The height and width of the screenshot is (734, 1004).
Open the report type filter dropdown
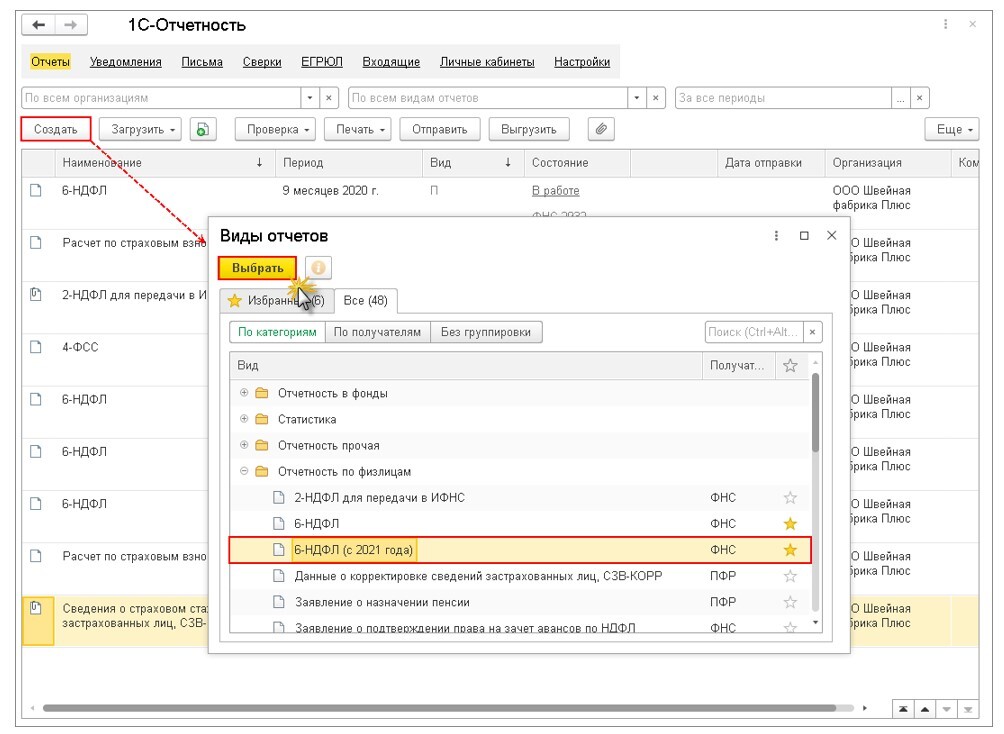pos(636,98)
